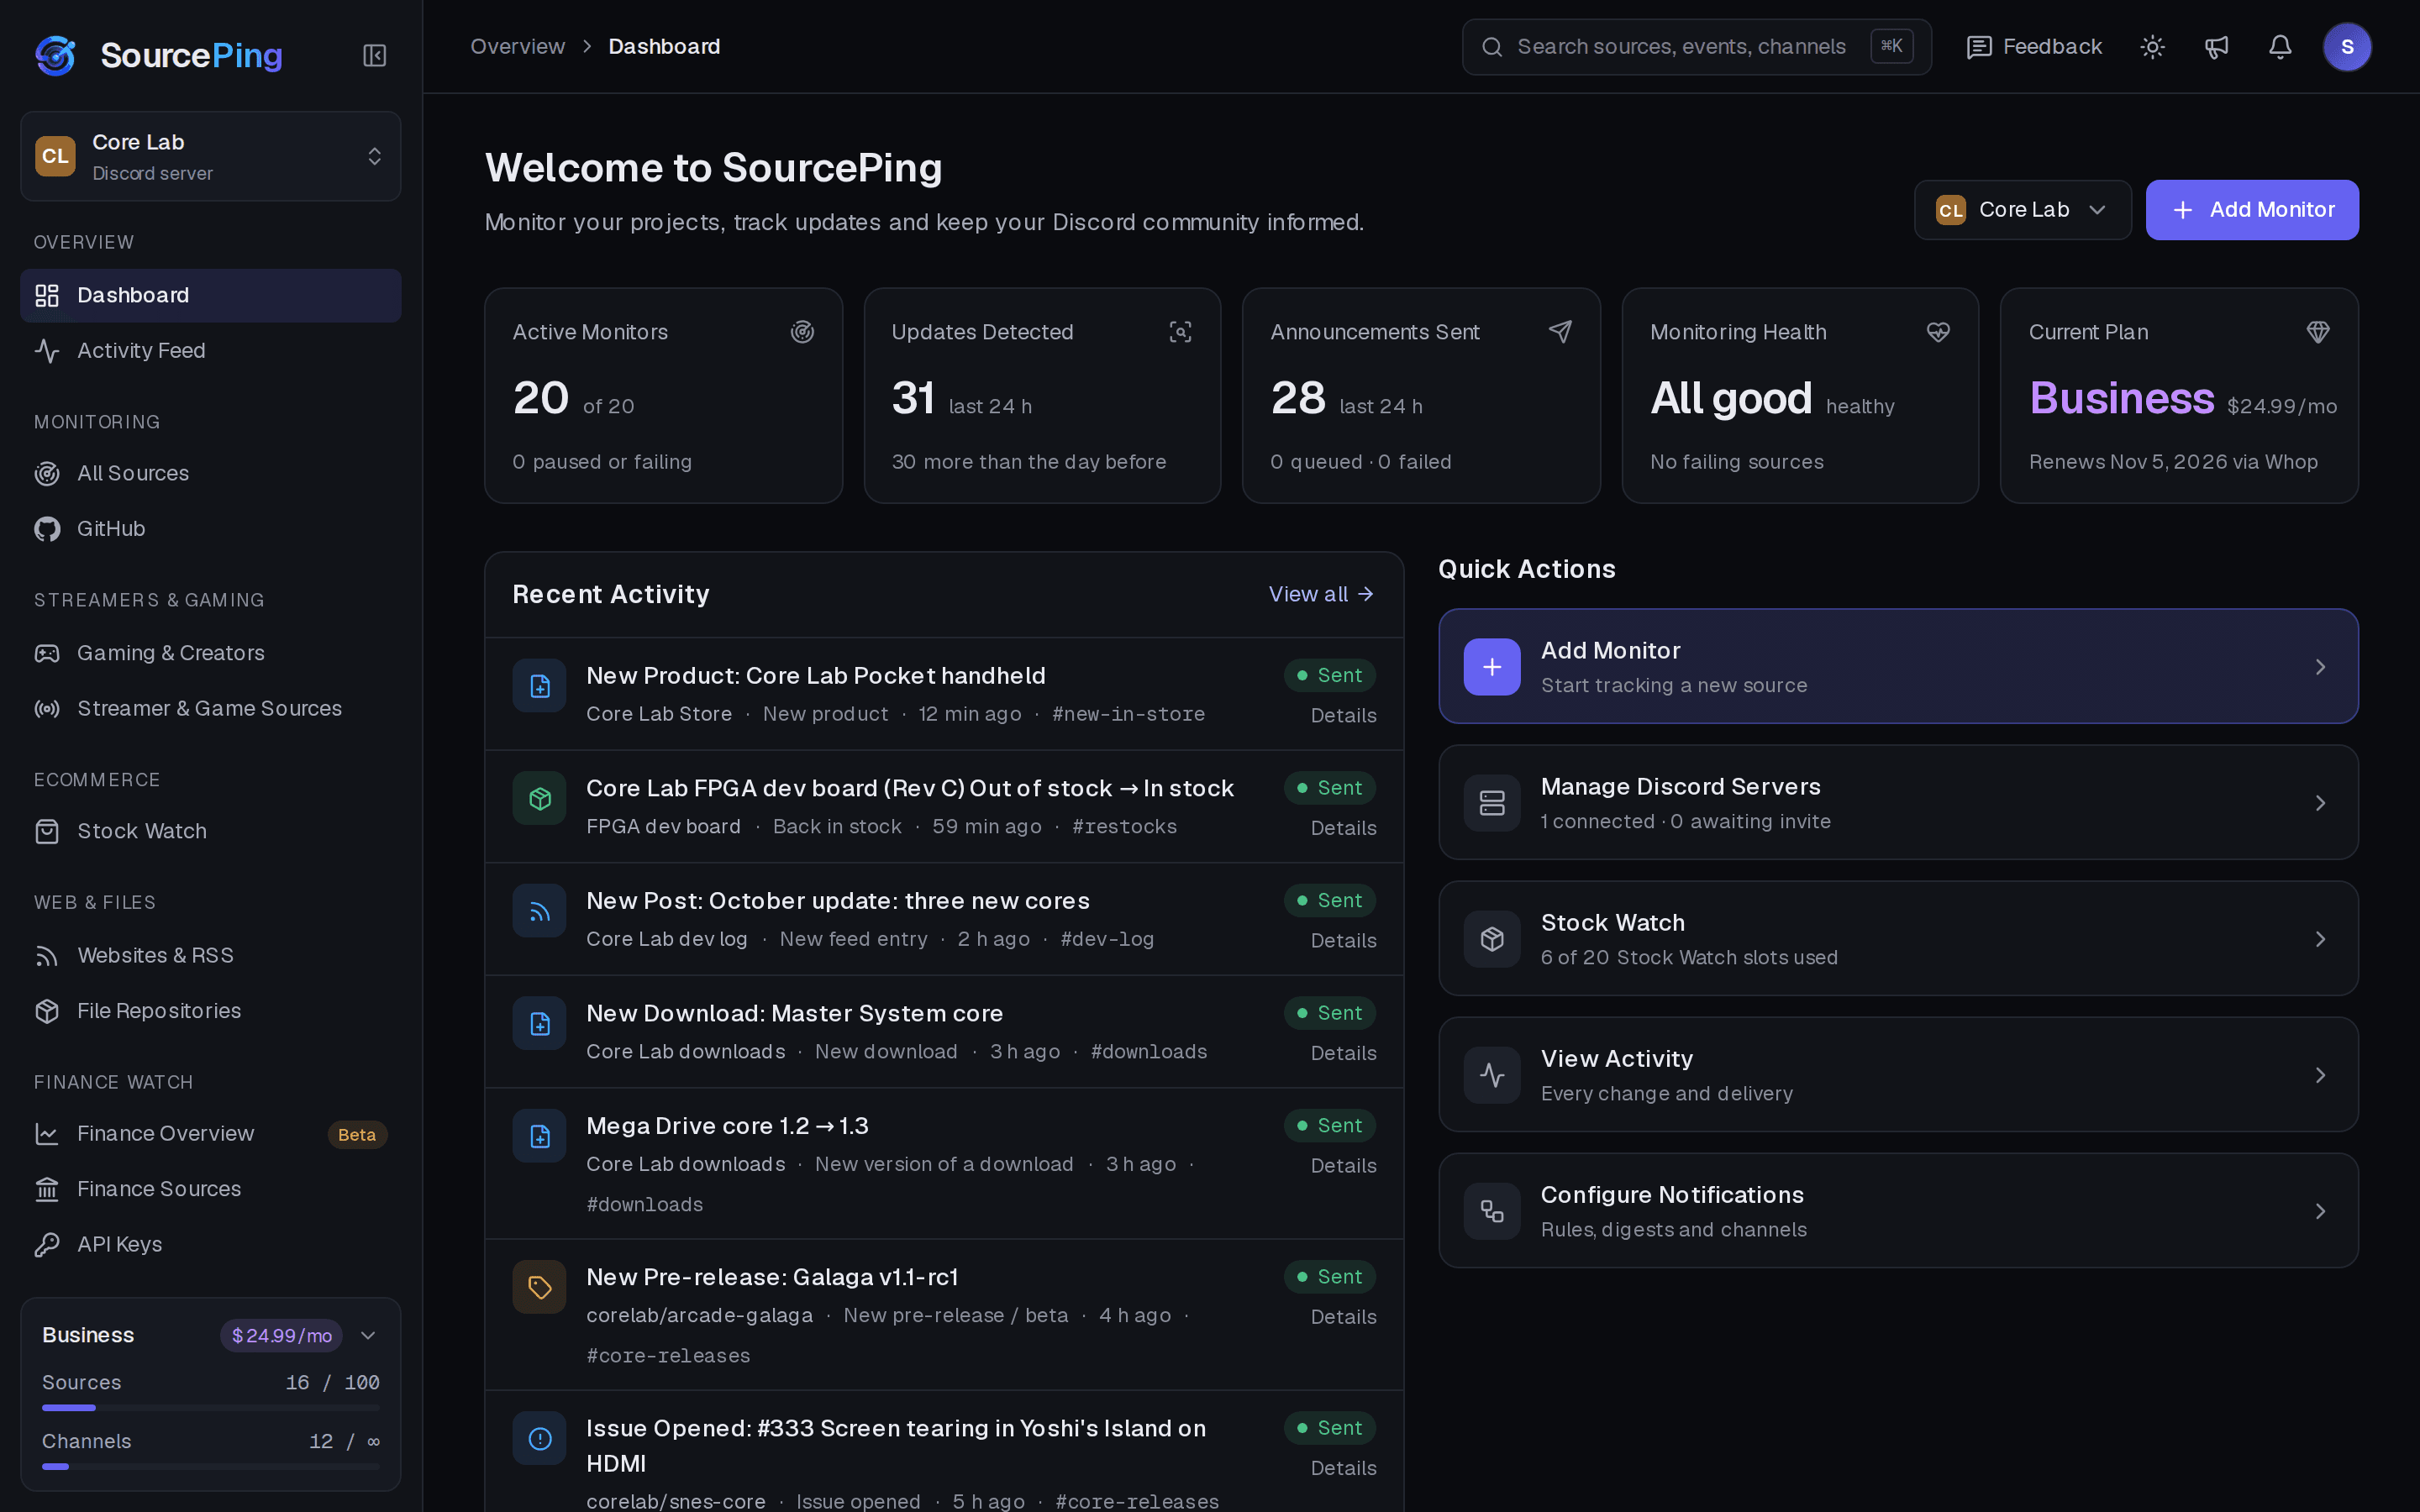Click the Active Monitors radar icon
The width and height of the screenshot is (2420, 1512).
(x=802, y=332)
